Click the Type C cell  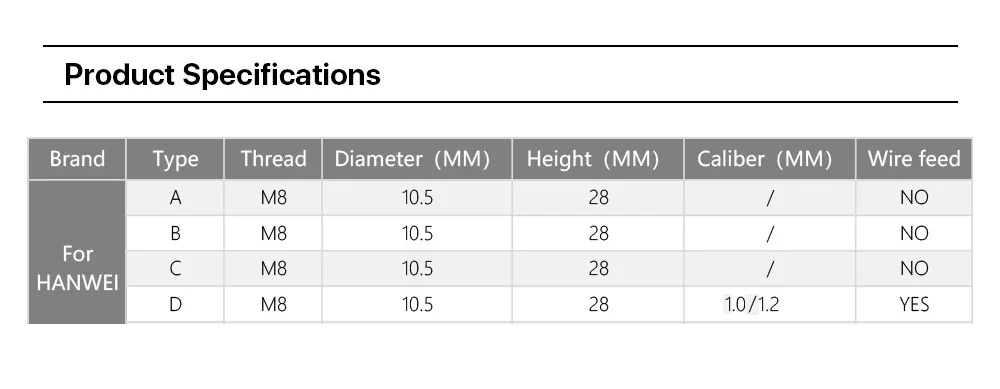click(x=175, y=268)
